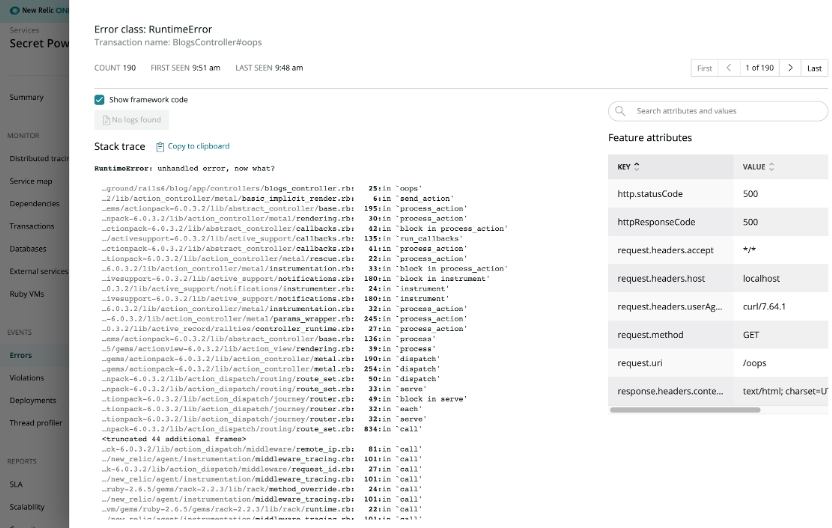Open Deployments in the sidebar
Viewport: 832px width, 528px height.
[32, 400]
